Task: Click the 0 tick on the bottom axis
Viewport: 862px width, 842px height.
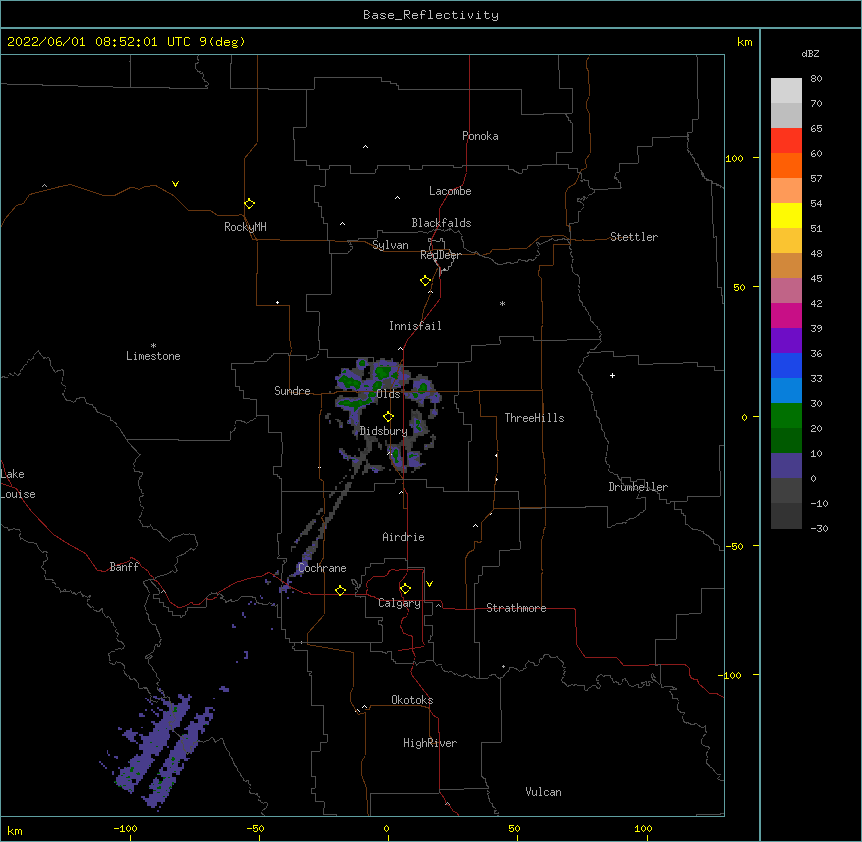Action: click(x=386, y=828)
